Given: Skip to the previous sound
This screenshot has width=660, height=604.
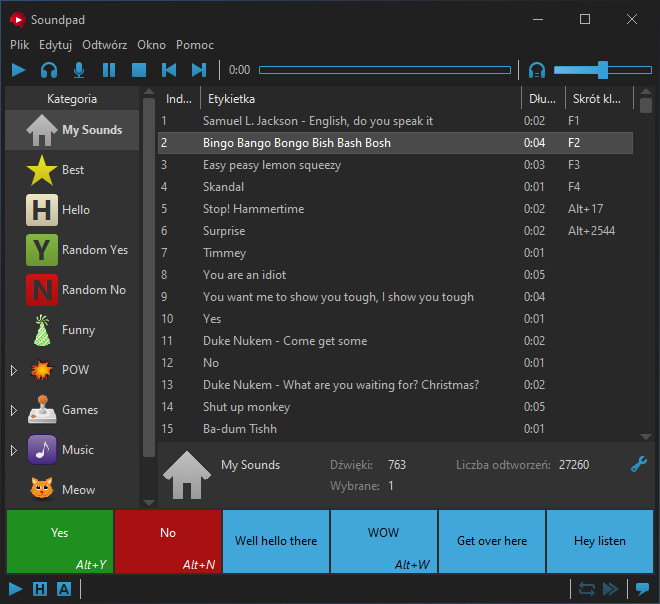Looking at the screenshot, I should coord(169,70).
